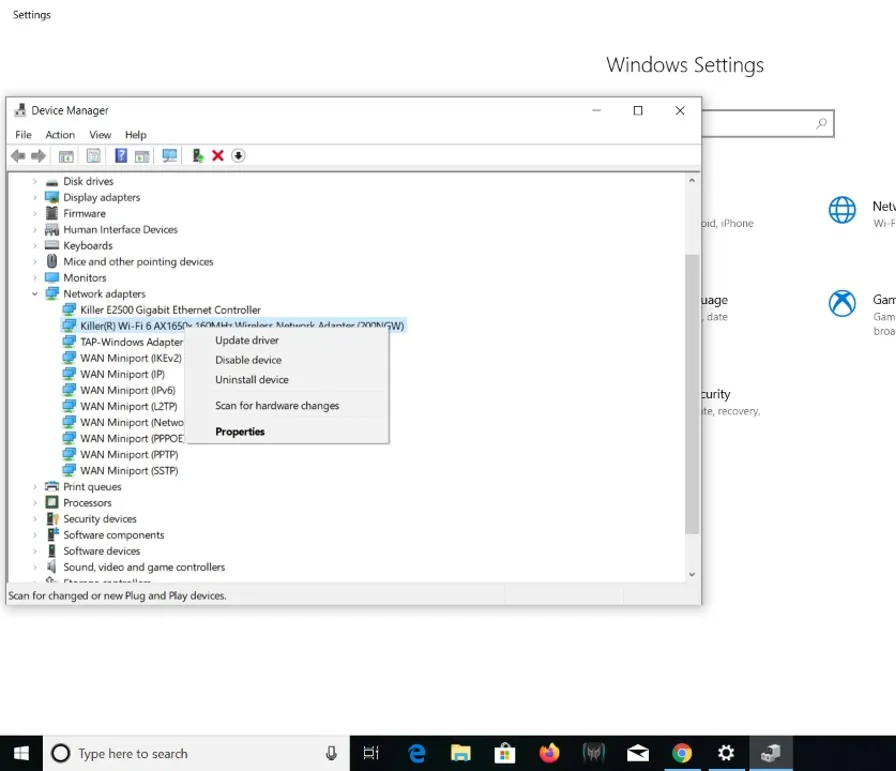Click the scroll up arrow in Device Manager
The width and height of the screenshot is (896, 771).
tap(691, 181)
